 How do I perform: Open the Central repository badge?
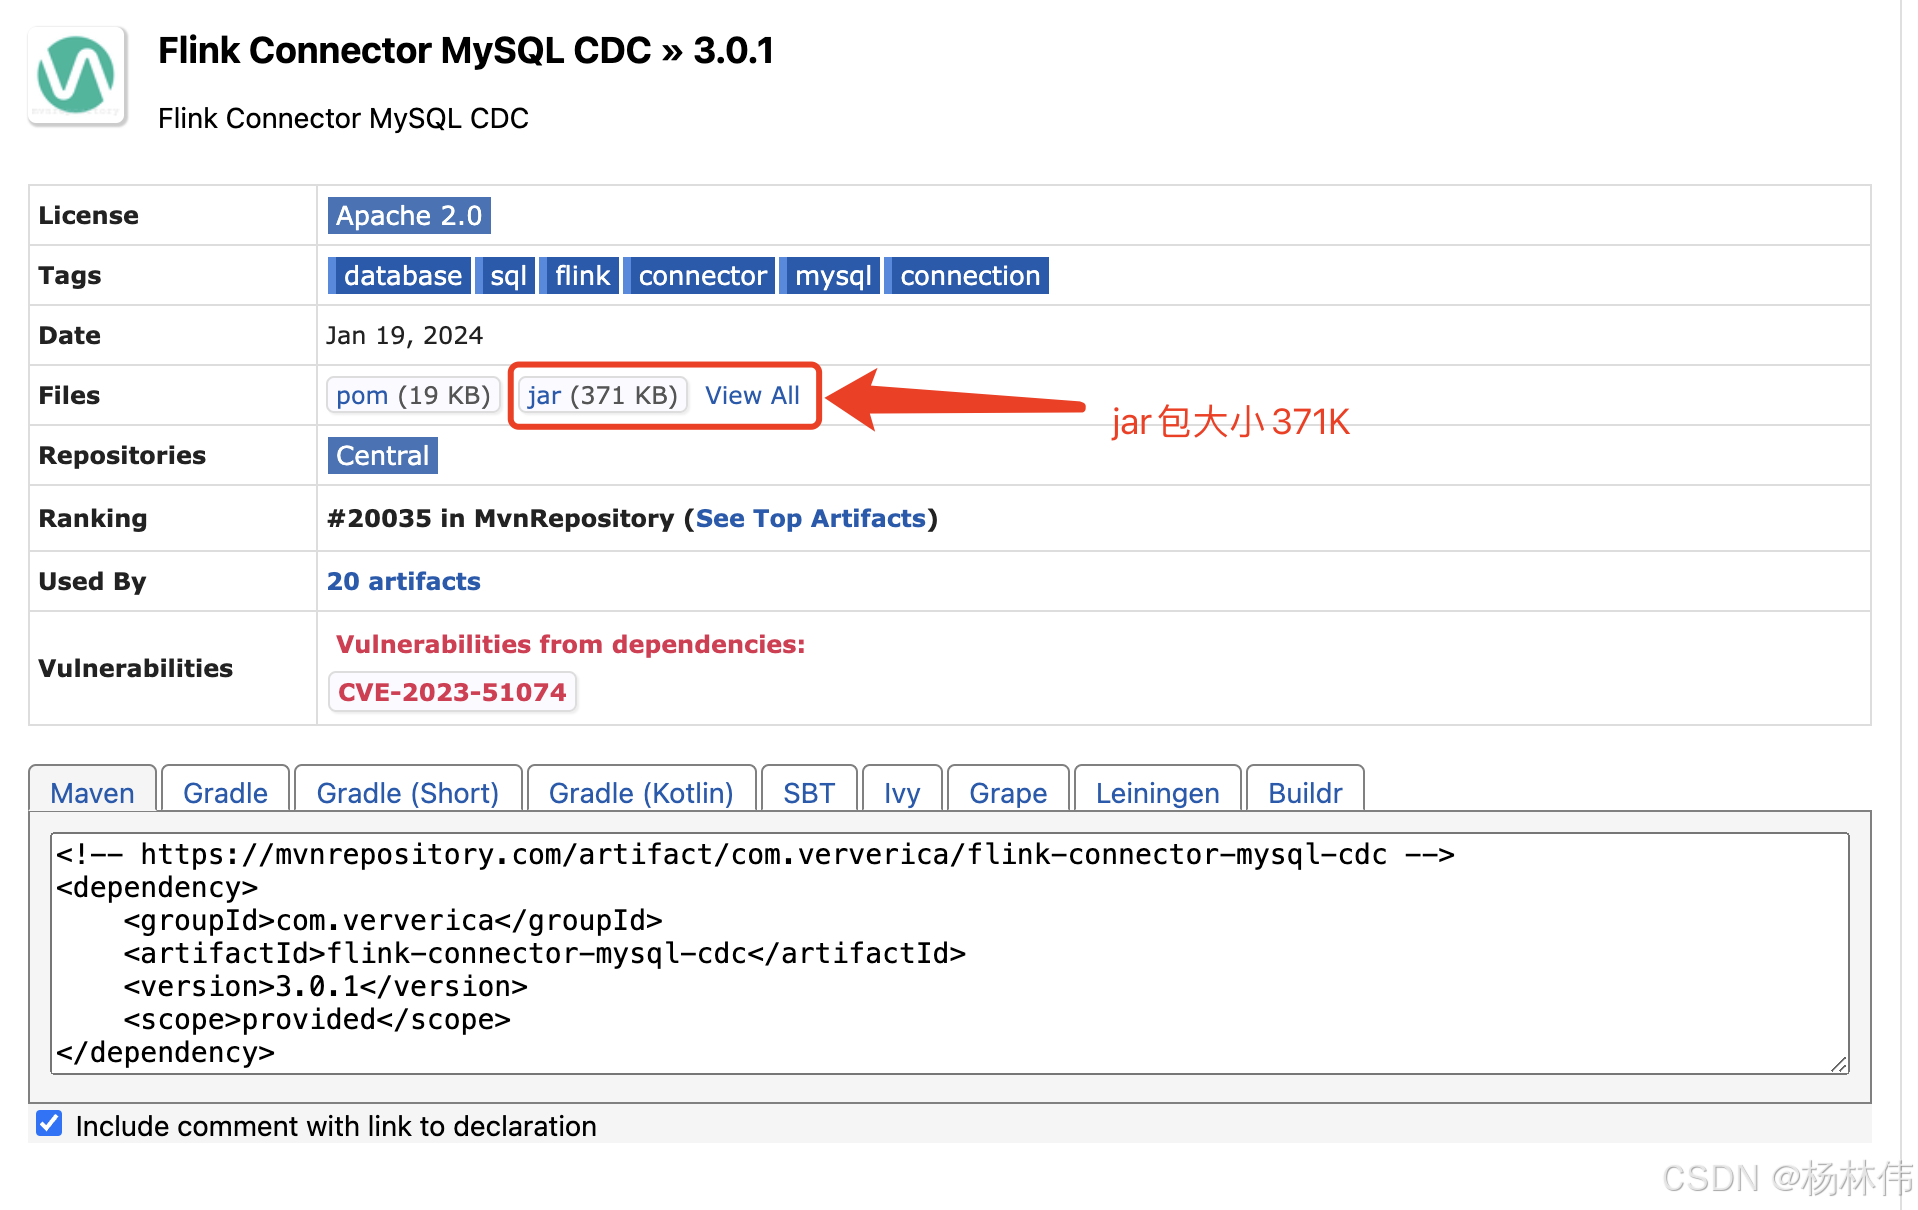[381, 455]
